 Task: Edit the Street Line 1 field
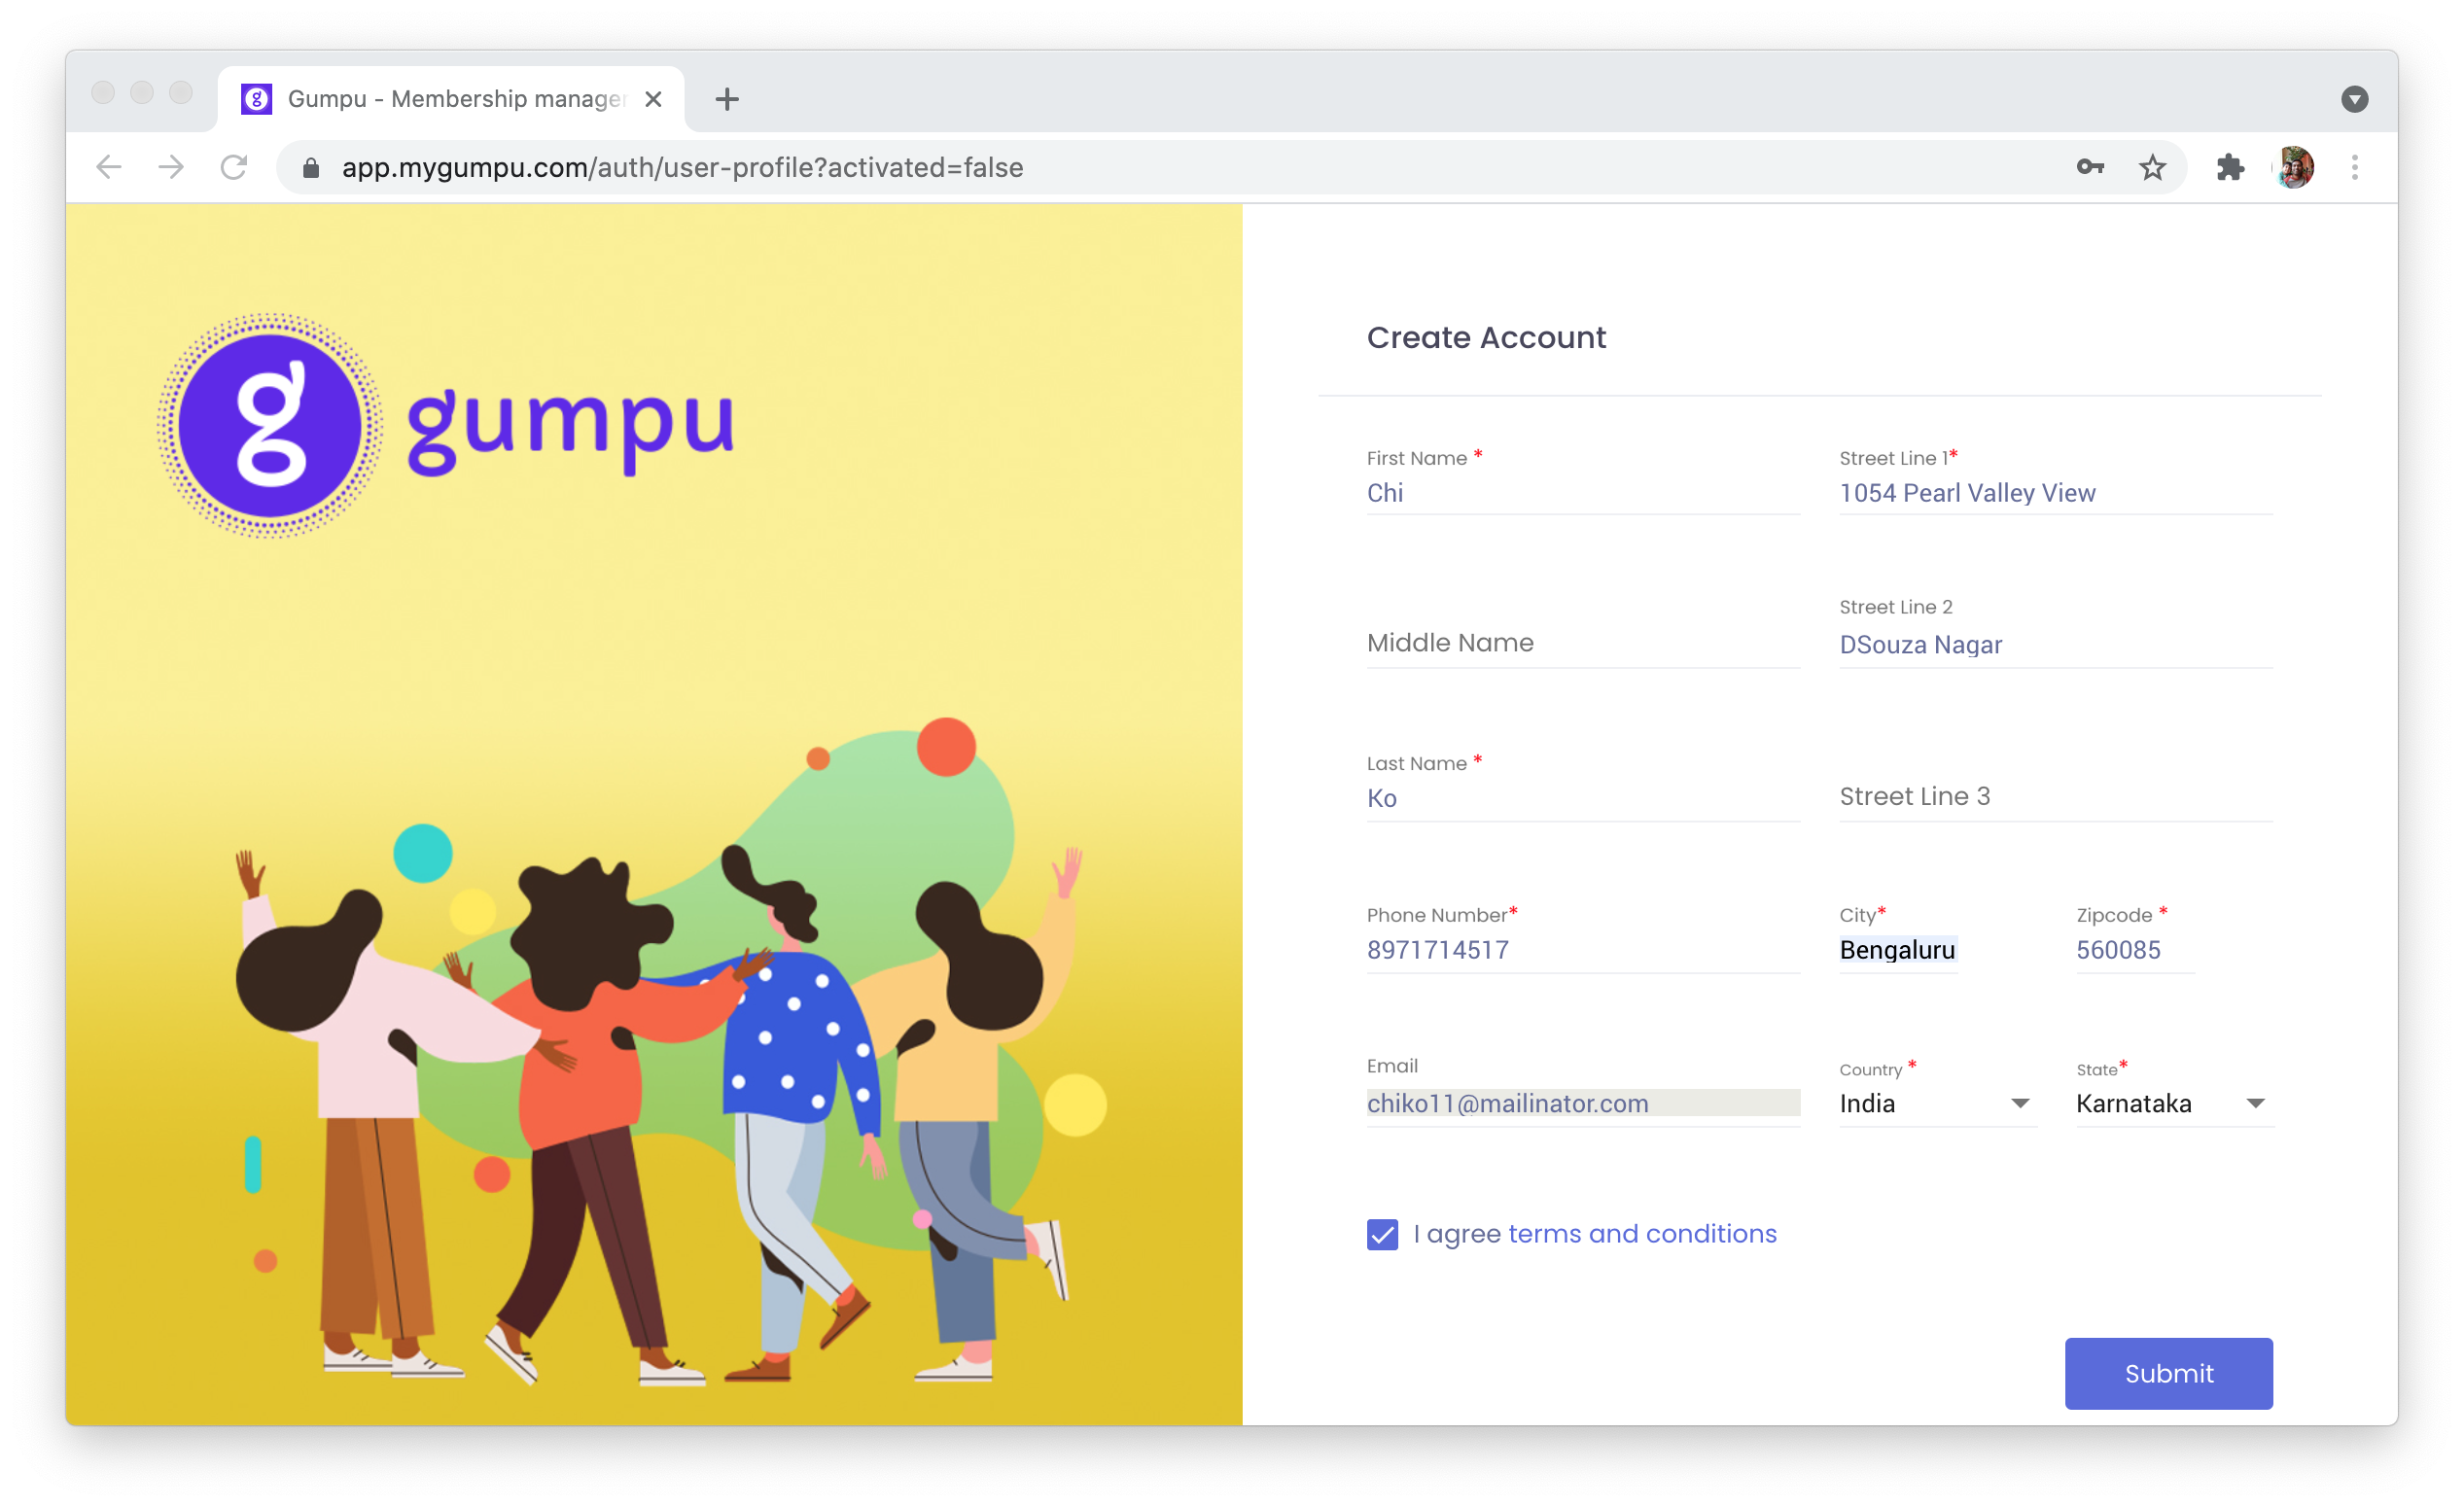[2056, 493]
